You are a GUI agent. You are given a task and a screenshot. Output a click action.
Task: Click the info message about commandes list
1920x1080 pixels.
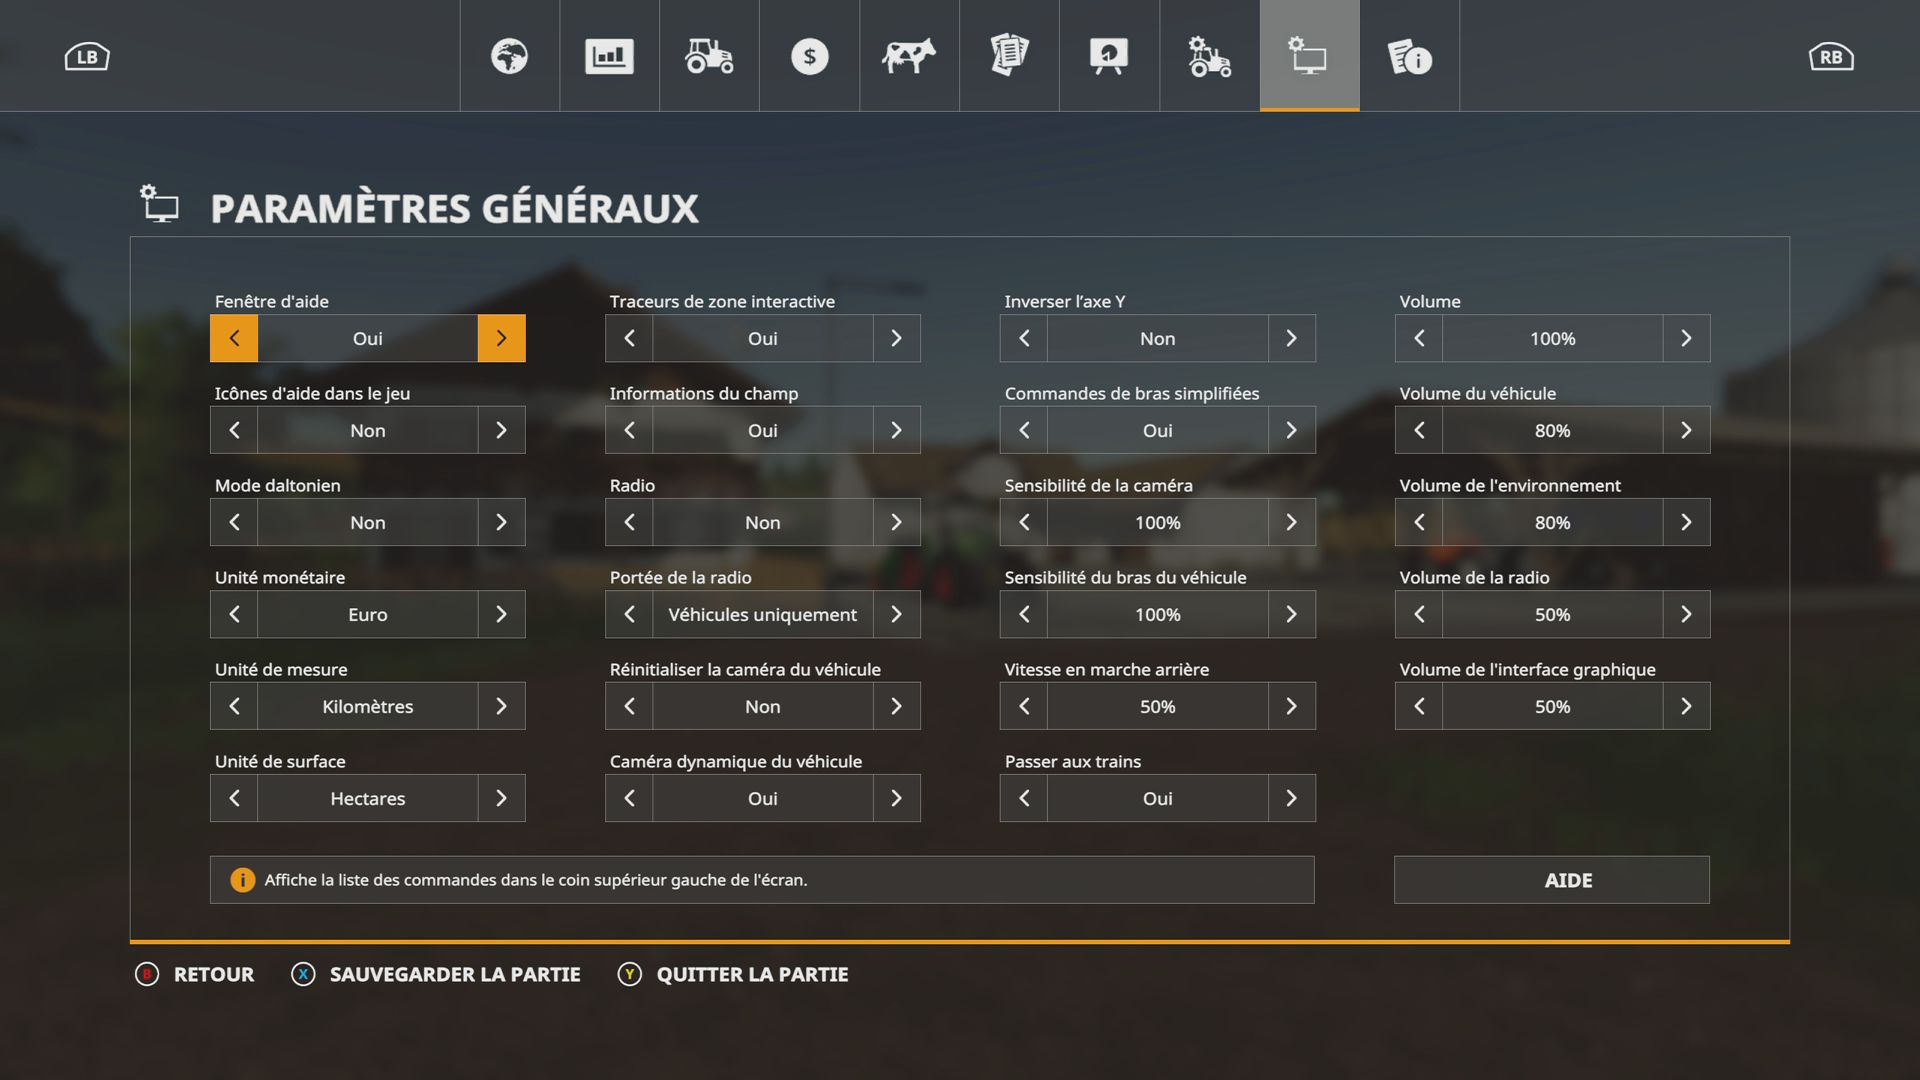(760, 880)
